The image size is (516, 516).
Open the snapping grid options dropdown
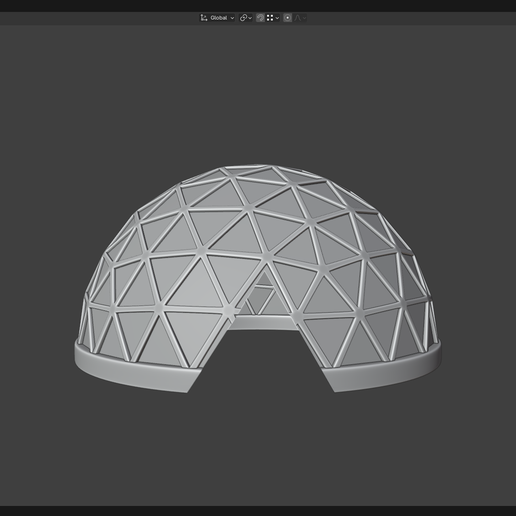coord(273,18)
